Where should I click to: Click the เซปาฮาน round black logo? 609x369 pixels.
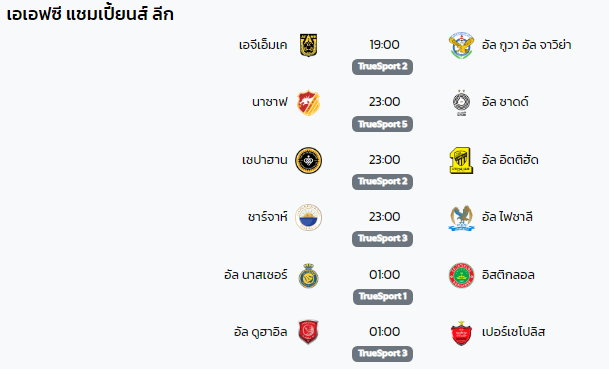[308, 160]
